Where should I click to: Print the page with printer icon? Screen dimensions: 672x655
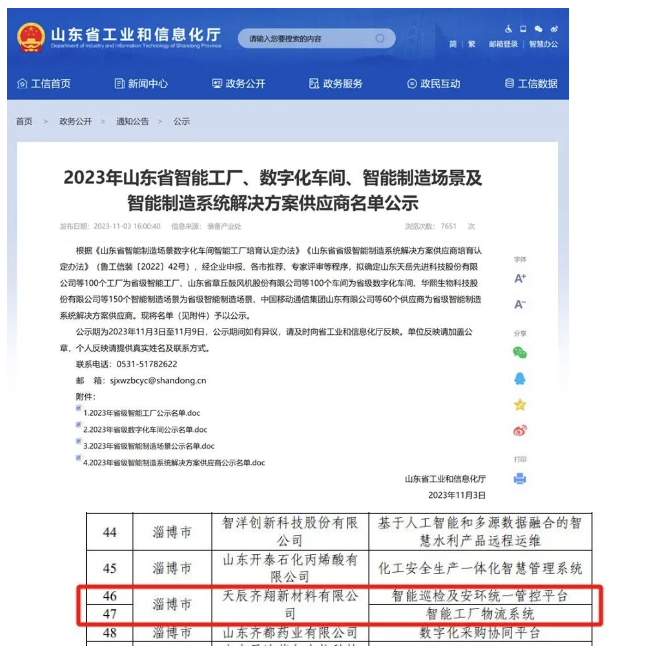click(x=520, y=478)
